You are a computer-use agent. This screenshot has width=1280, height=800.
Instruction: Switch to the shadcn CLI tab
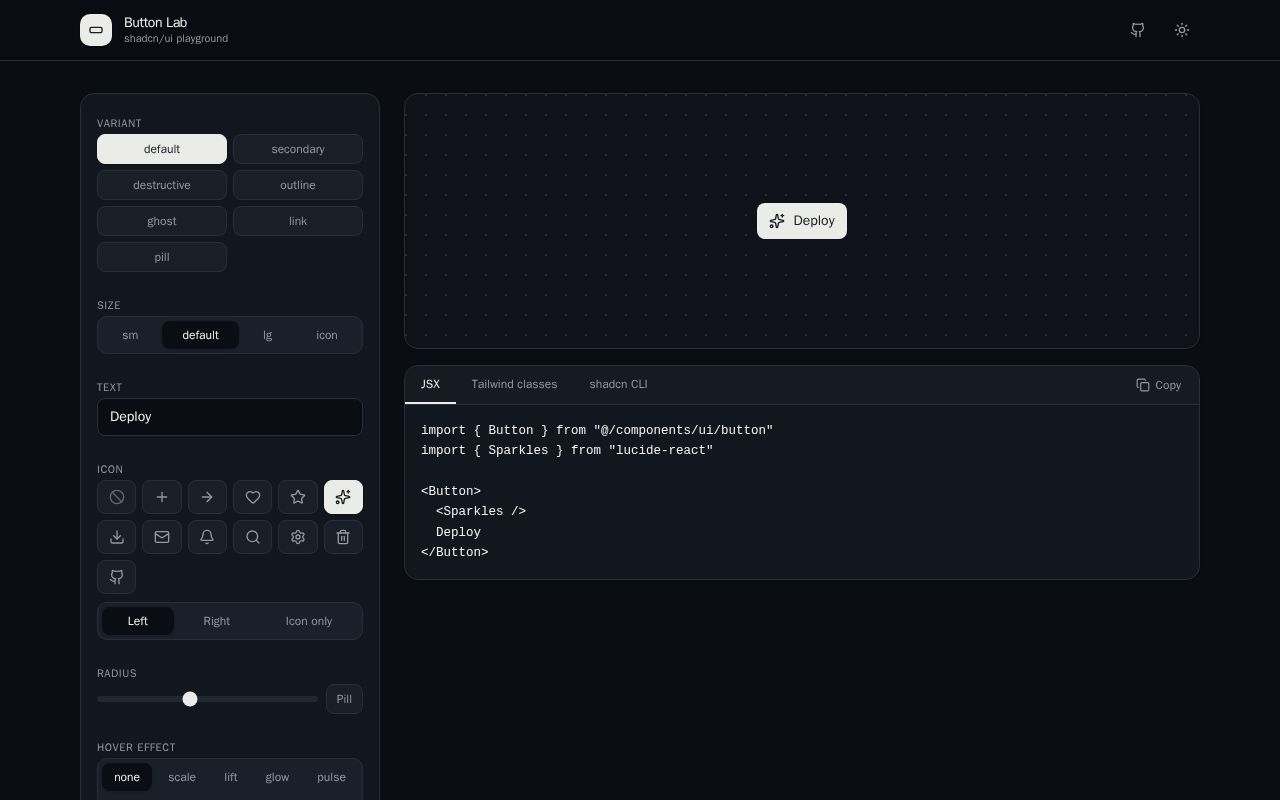pyautogui.click(x=618, y=384)
